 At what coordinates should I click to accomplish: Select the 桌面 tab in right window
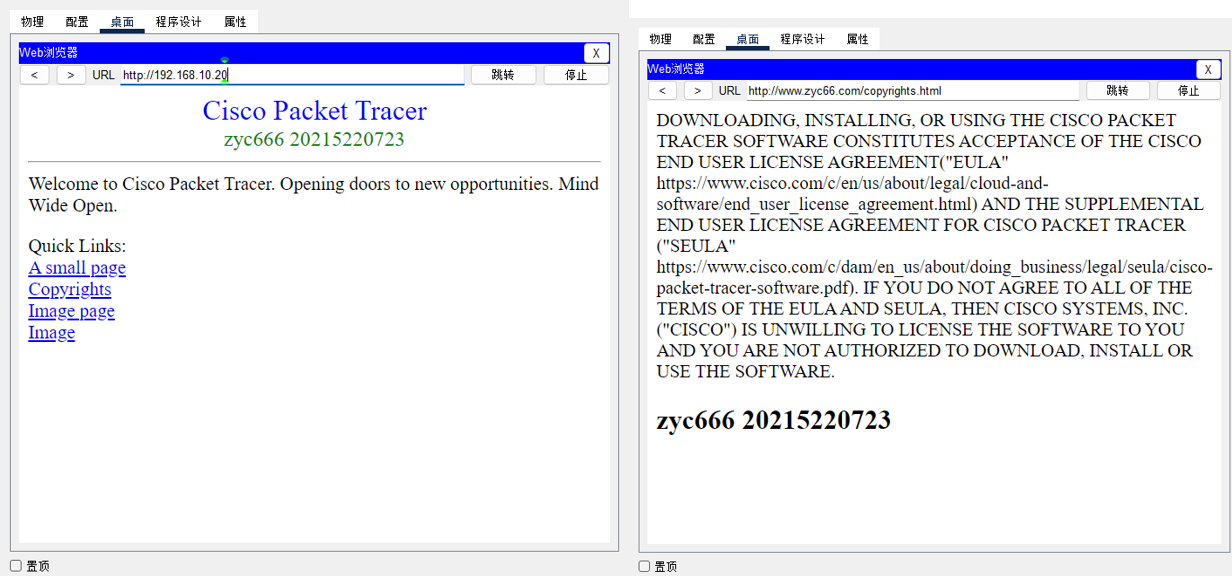748,39
